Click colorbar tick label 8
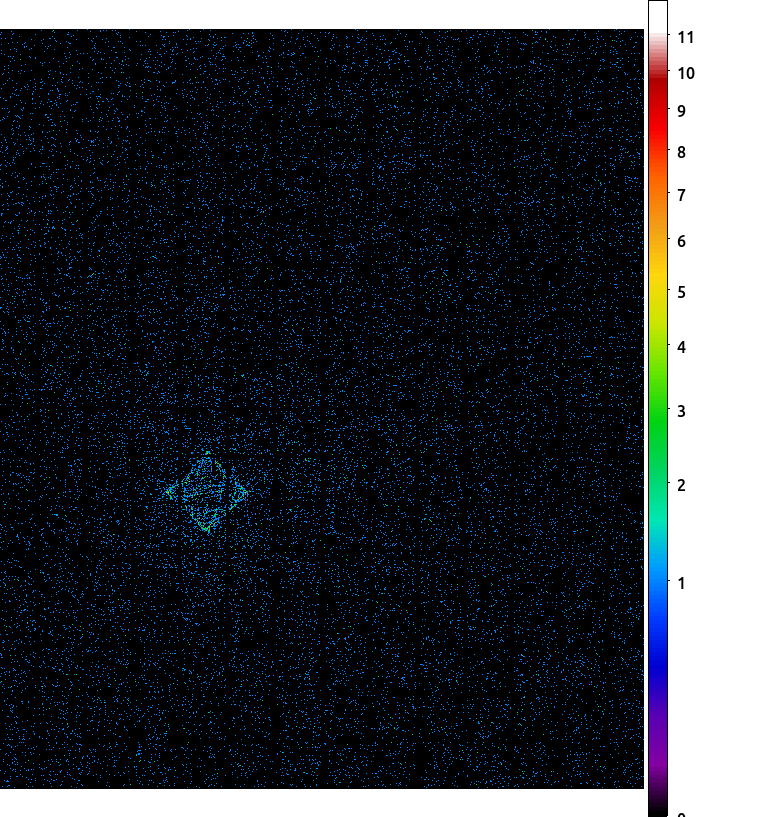The width and height of the screenshot is (760, 817). click(x=681, y=152)
